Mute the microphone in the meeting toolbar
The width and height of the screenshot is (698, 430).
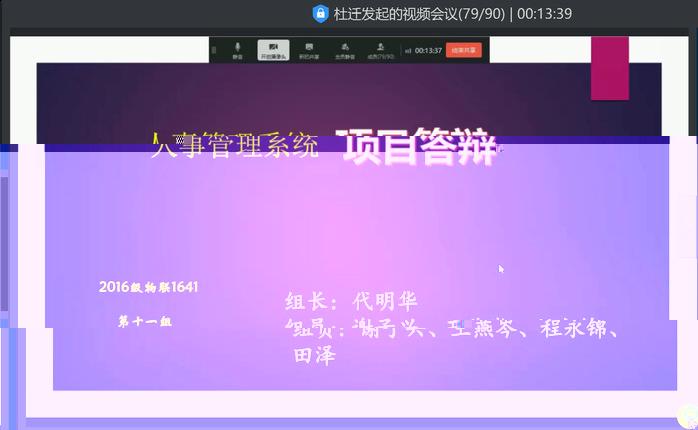click(238, 49)
